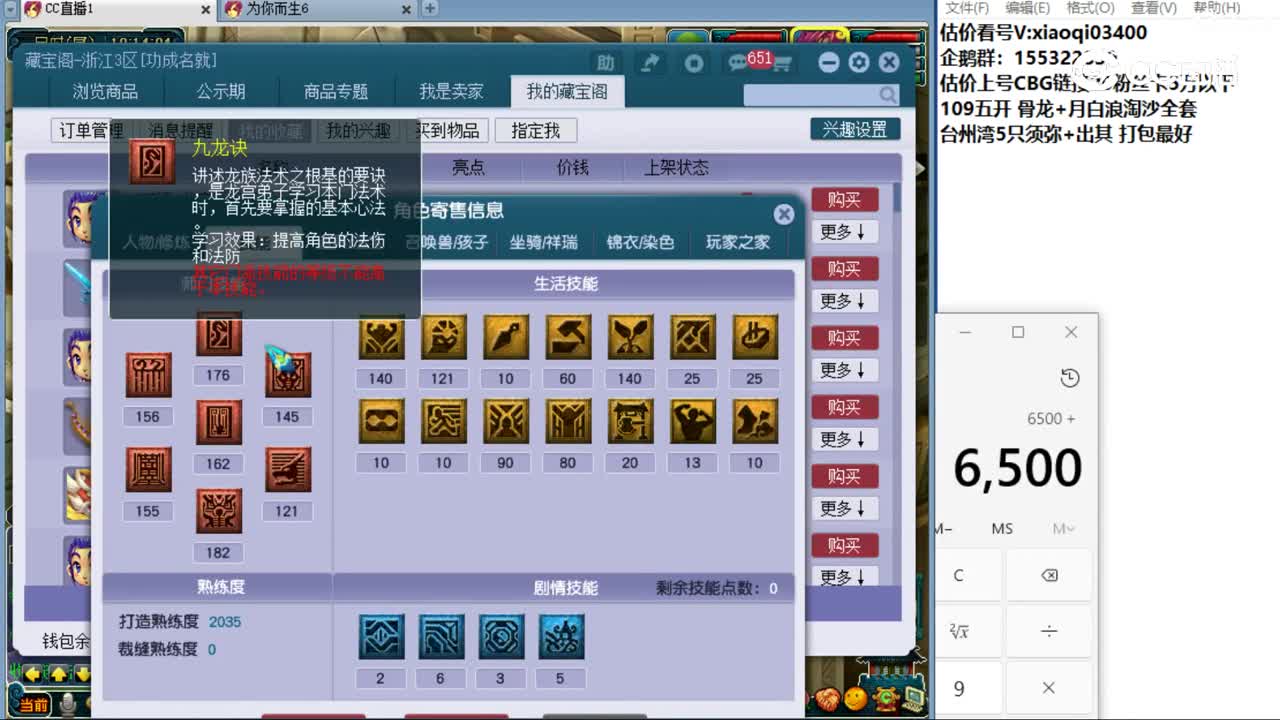The height and width of the screenshot is (720, 1280).
Task: Click the school skill icon showing 145
Action: 288,375
